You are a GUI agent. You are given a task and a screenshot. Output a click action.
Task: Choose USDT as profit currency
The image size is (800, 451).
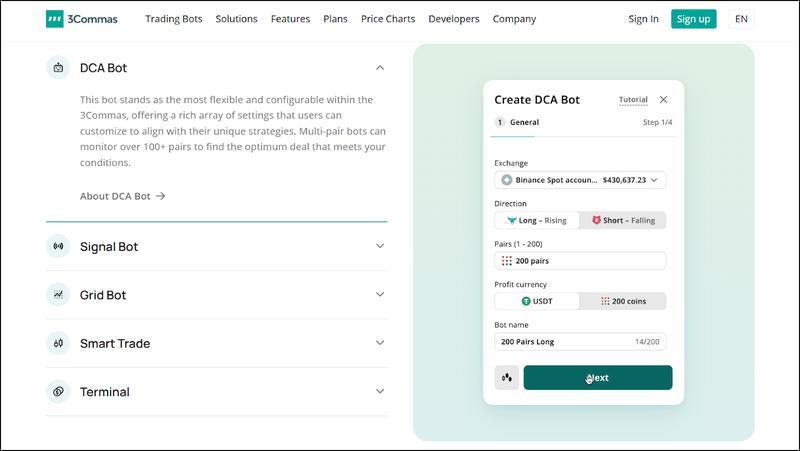537,301
